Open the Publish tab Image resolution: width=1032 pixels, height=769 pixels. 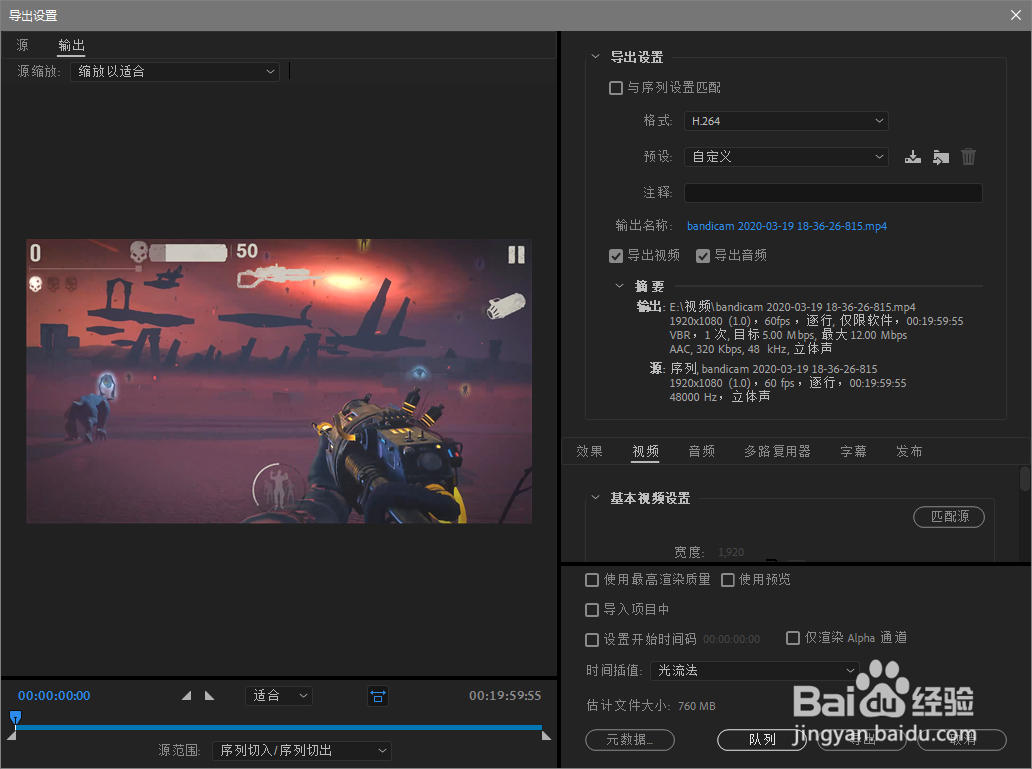coord(909,451)
